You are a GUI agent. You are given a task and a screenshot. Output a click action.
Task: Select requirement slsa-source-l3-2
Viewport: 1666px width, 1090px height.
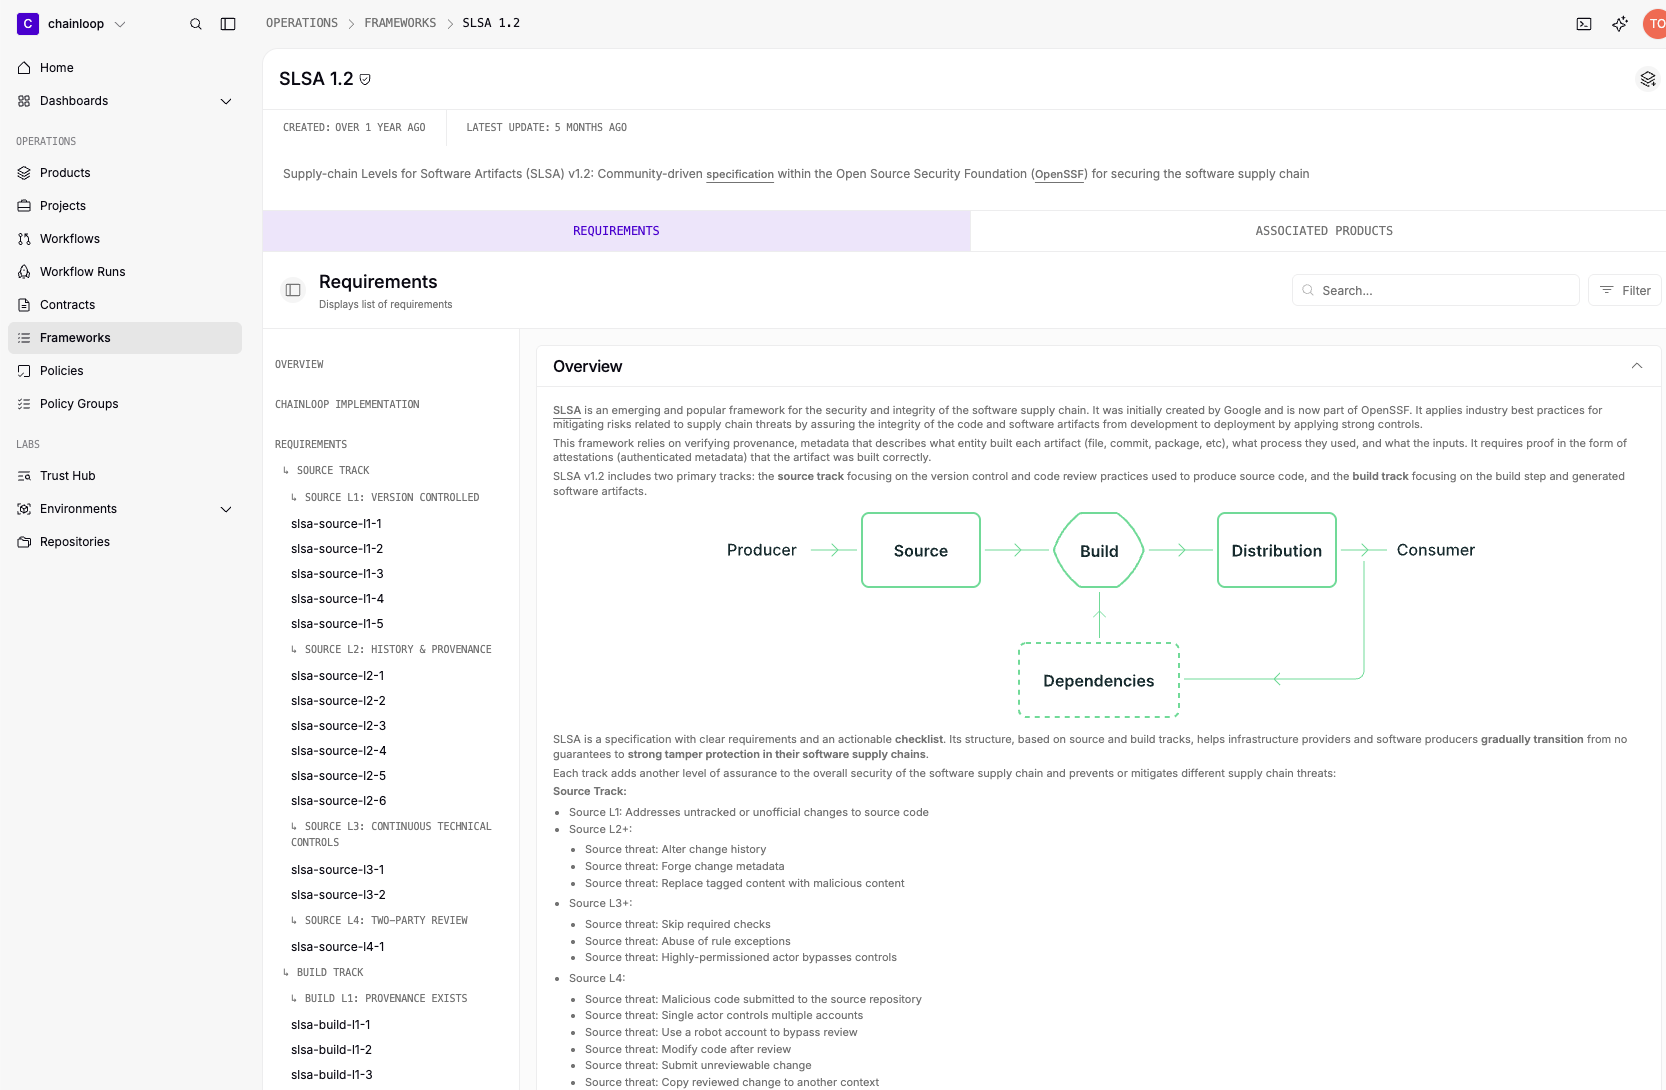[338, 895]
